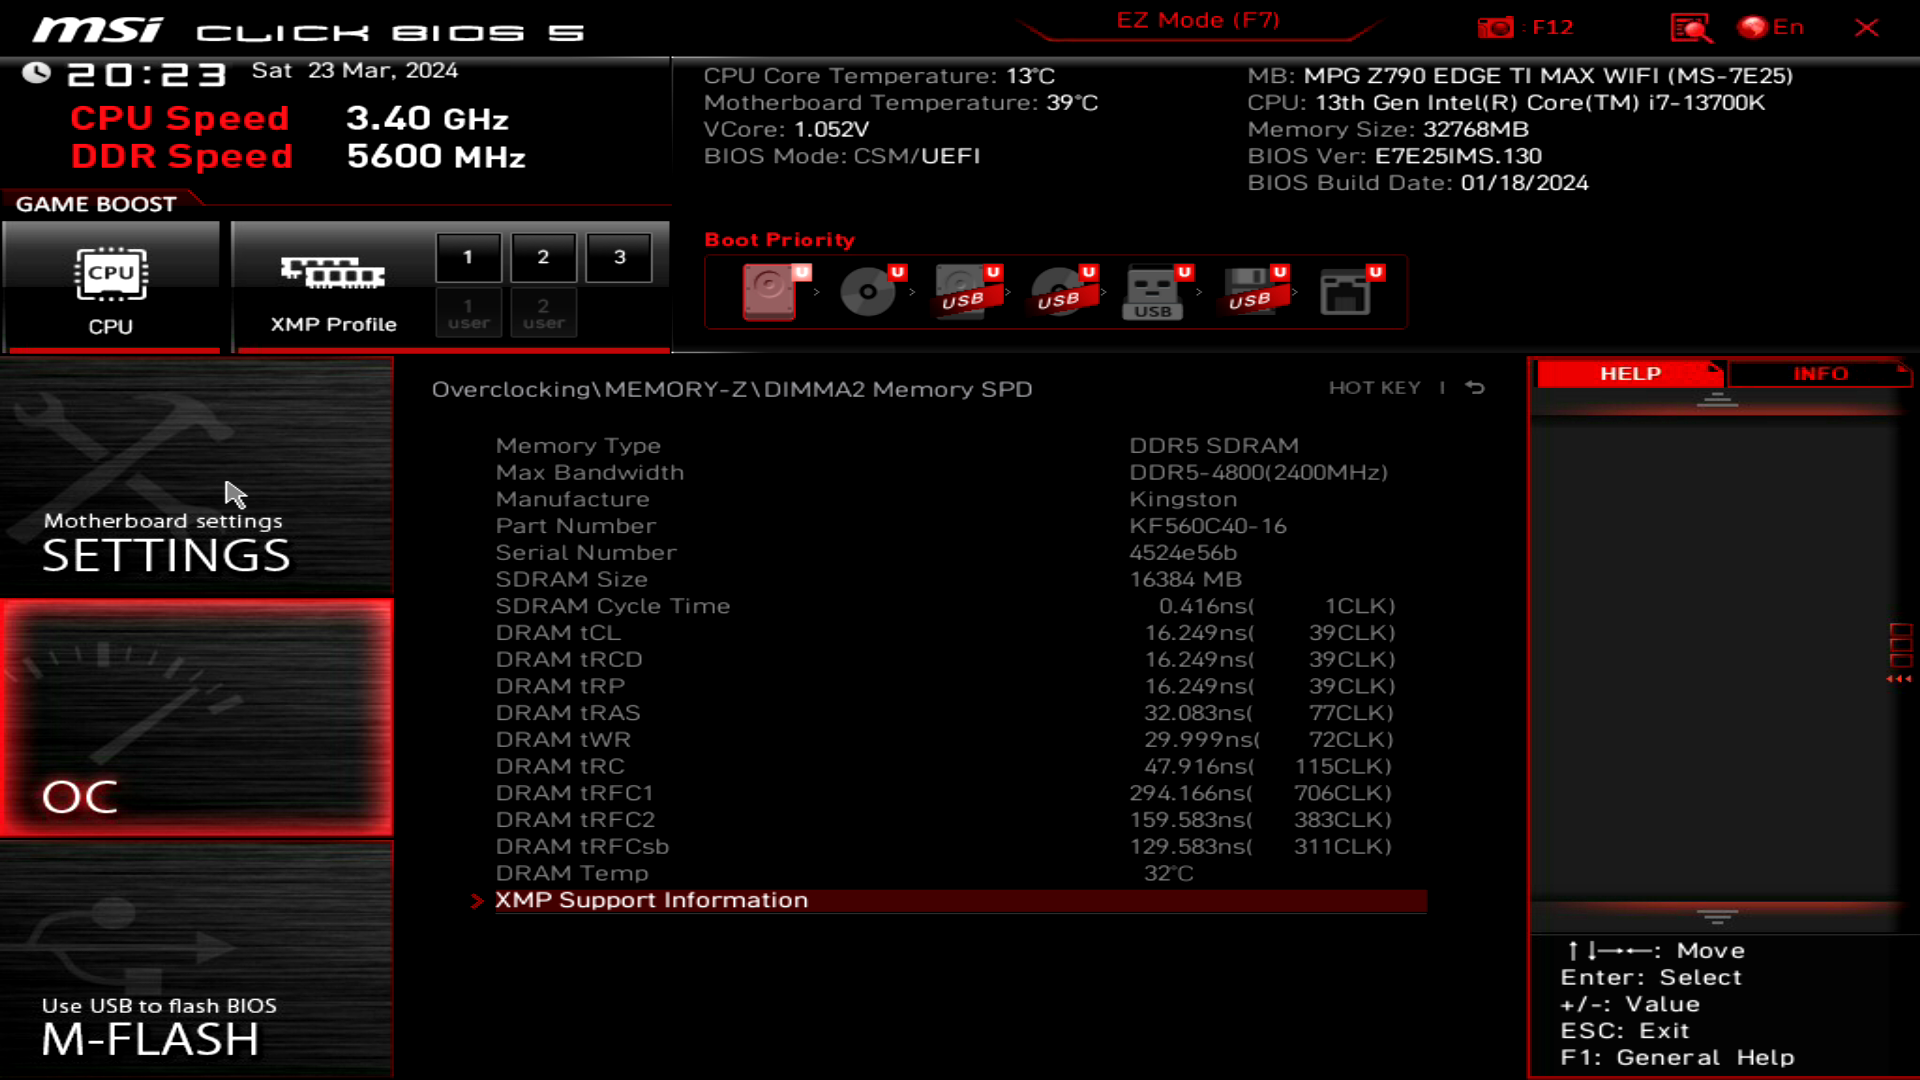This screenshot has height=1080, width=1920.
Task: Click the GAME BOOST label
Action: 96,204
